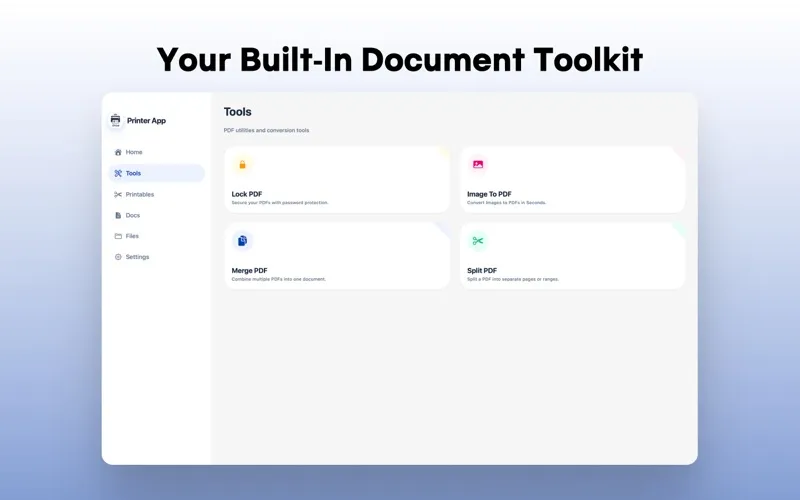Click the Home house icon in sidebar

tap(118, 152)
